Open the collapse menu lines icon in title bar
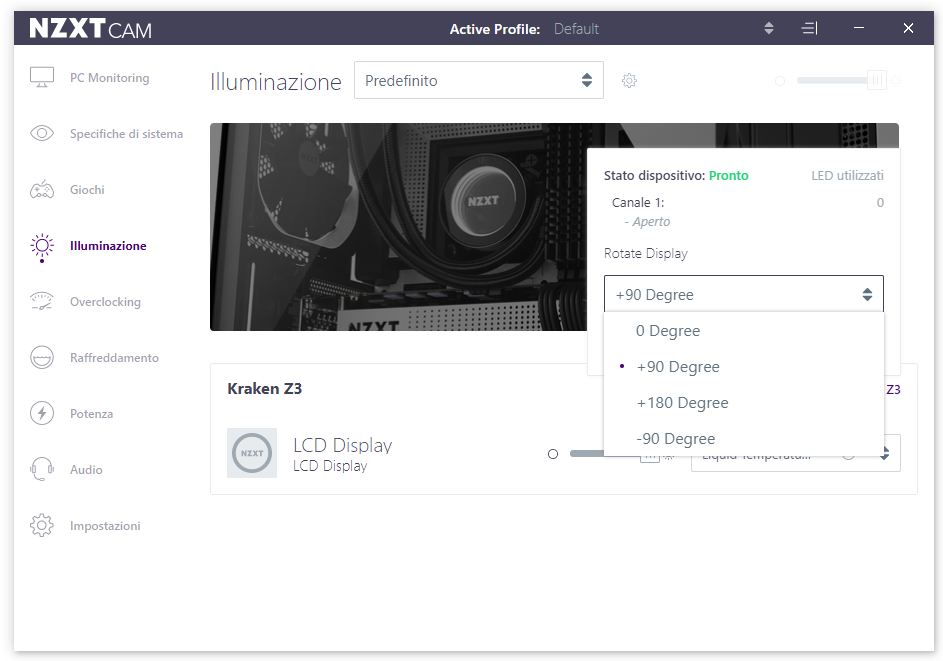Viewport: 943px width, 661px height. pyautogui.click(x=809, y=28)
